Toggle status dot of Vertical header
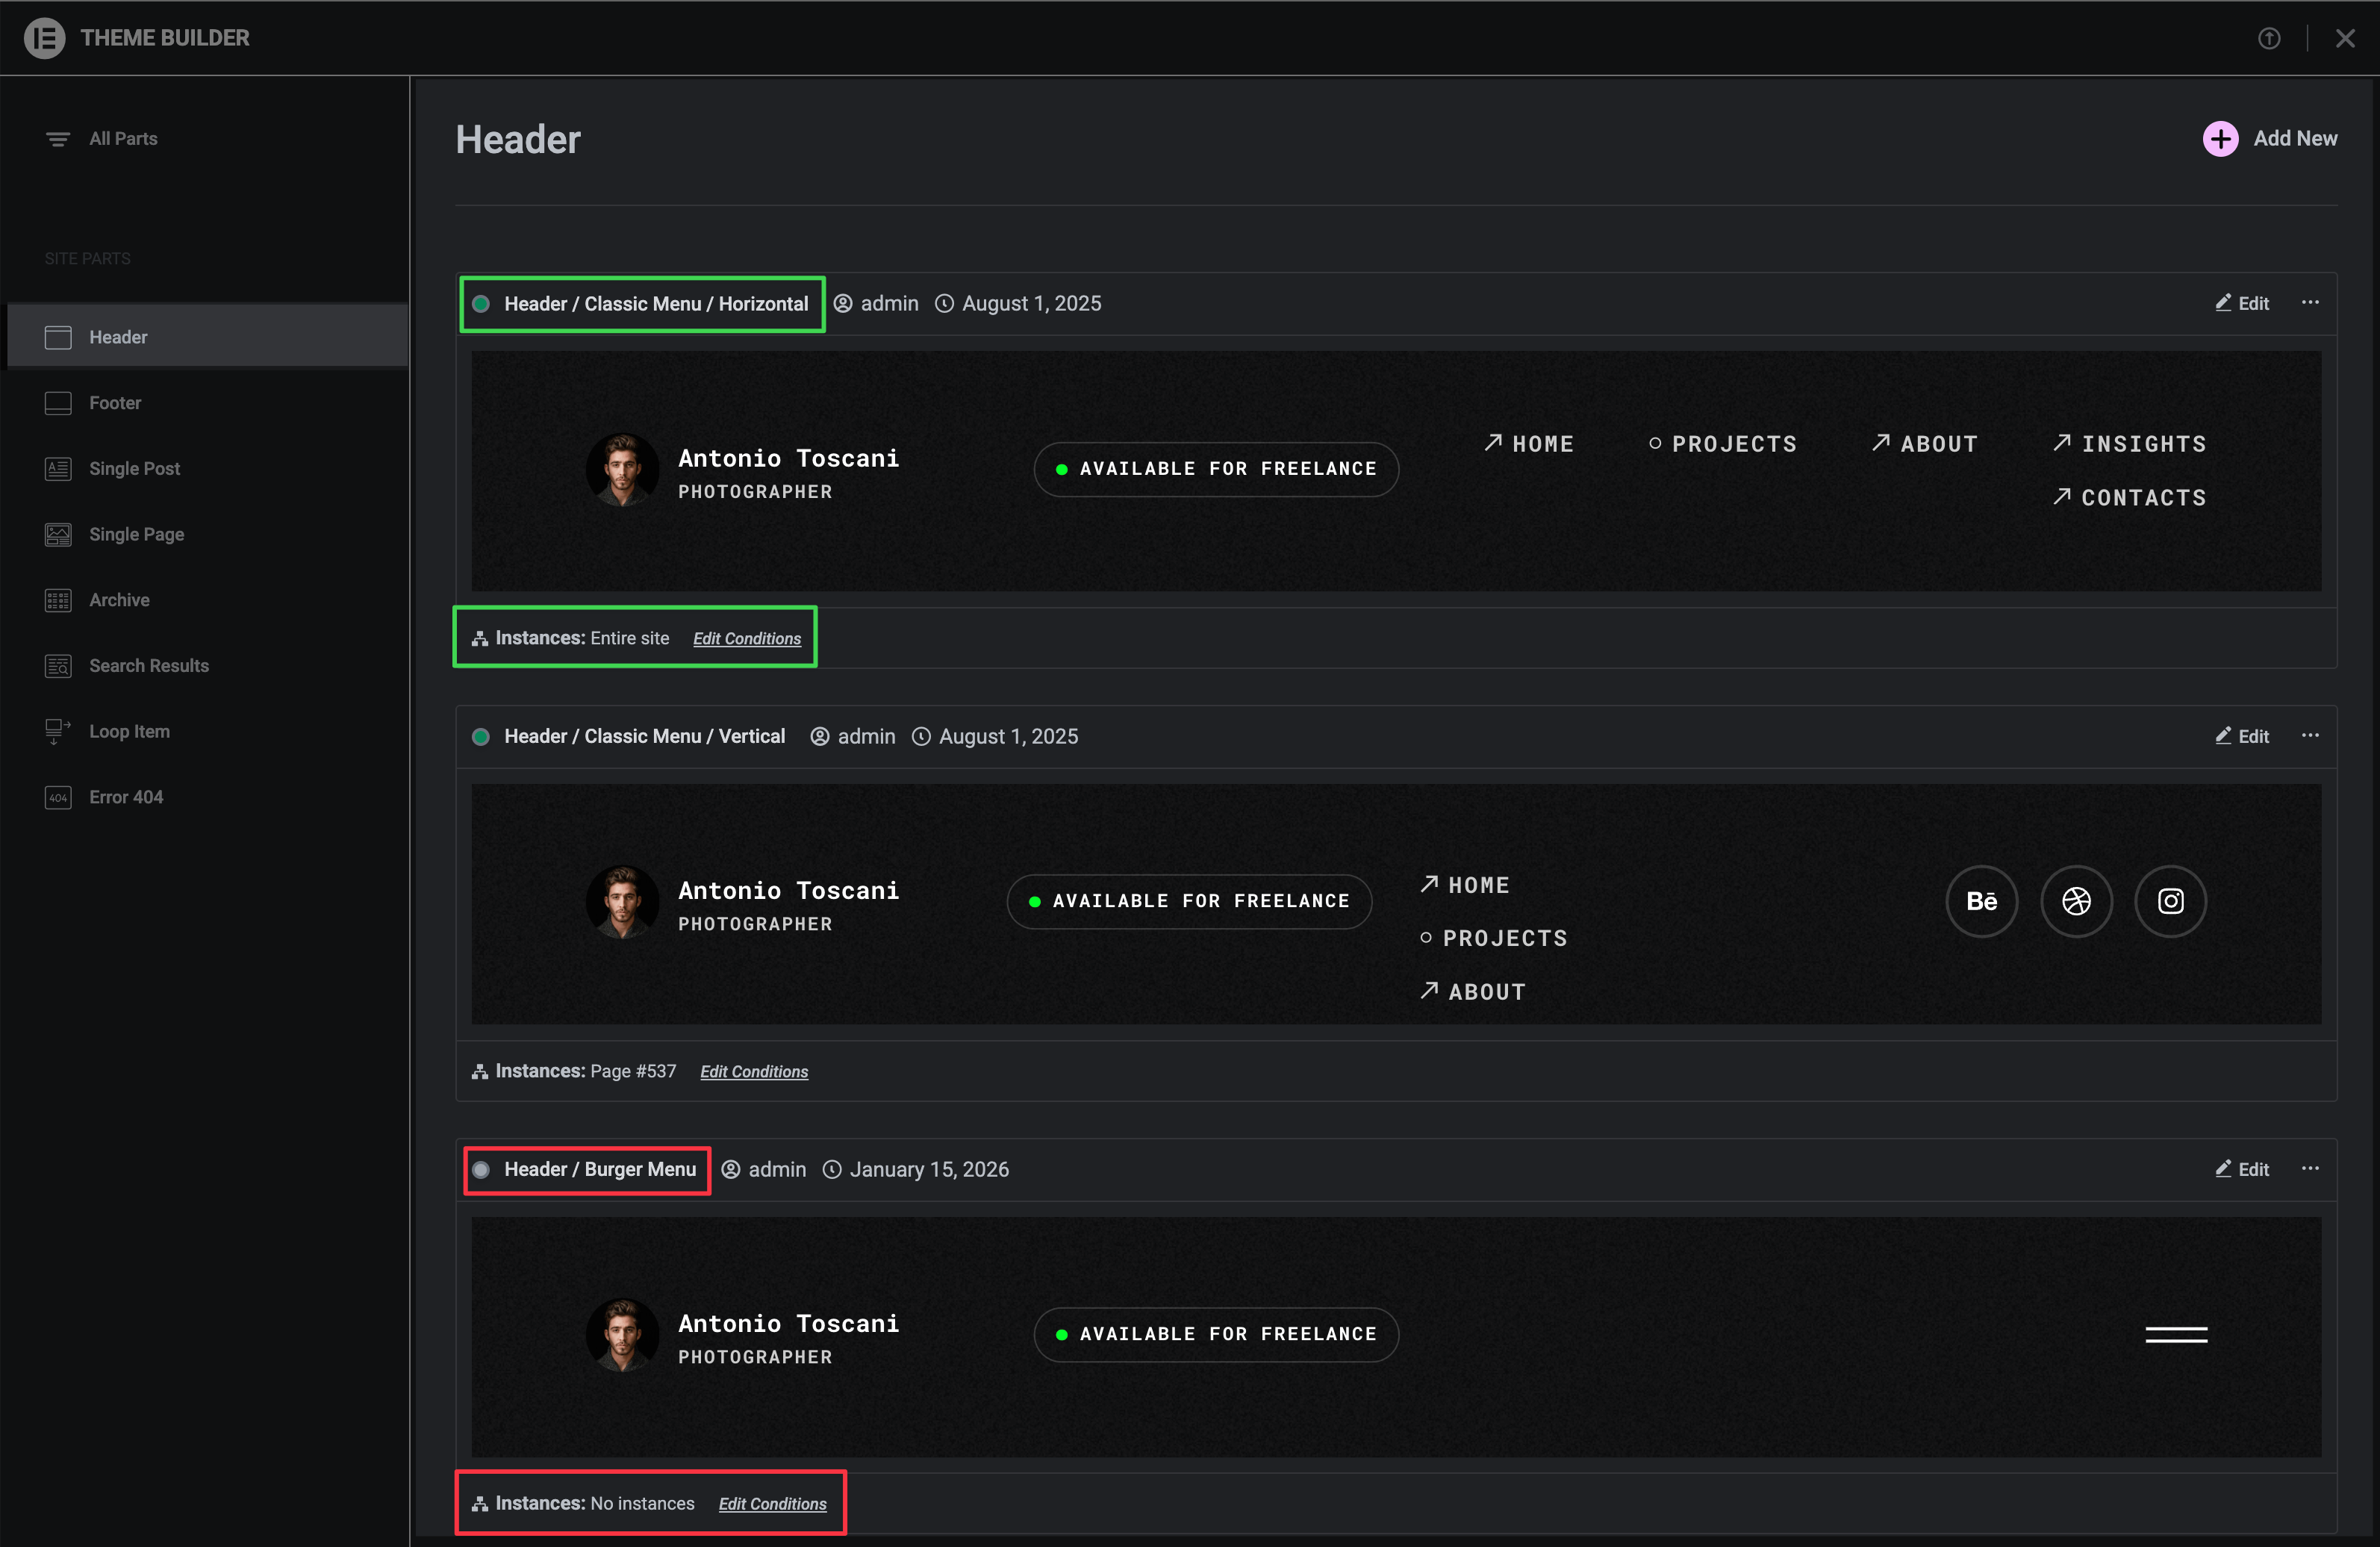 click(x=481, y=737)
